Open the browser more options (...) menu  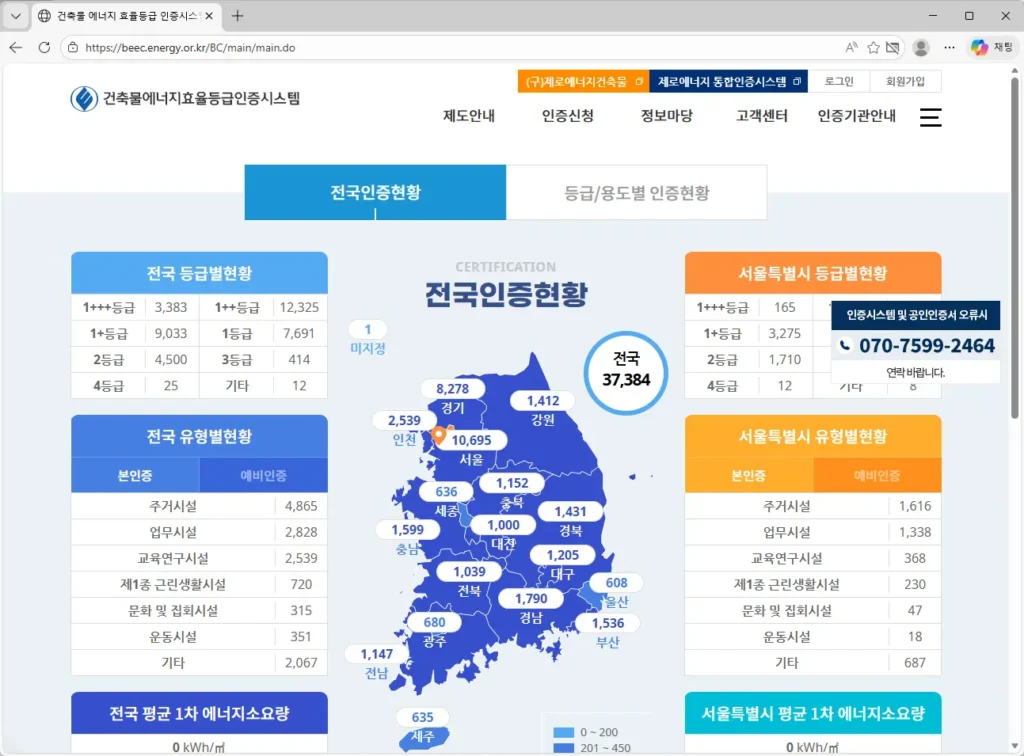pos(949,47)
